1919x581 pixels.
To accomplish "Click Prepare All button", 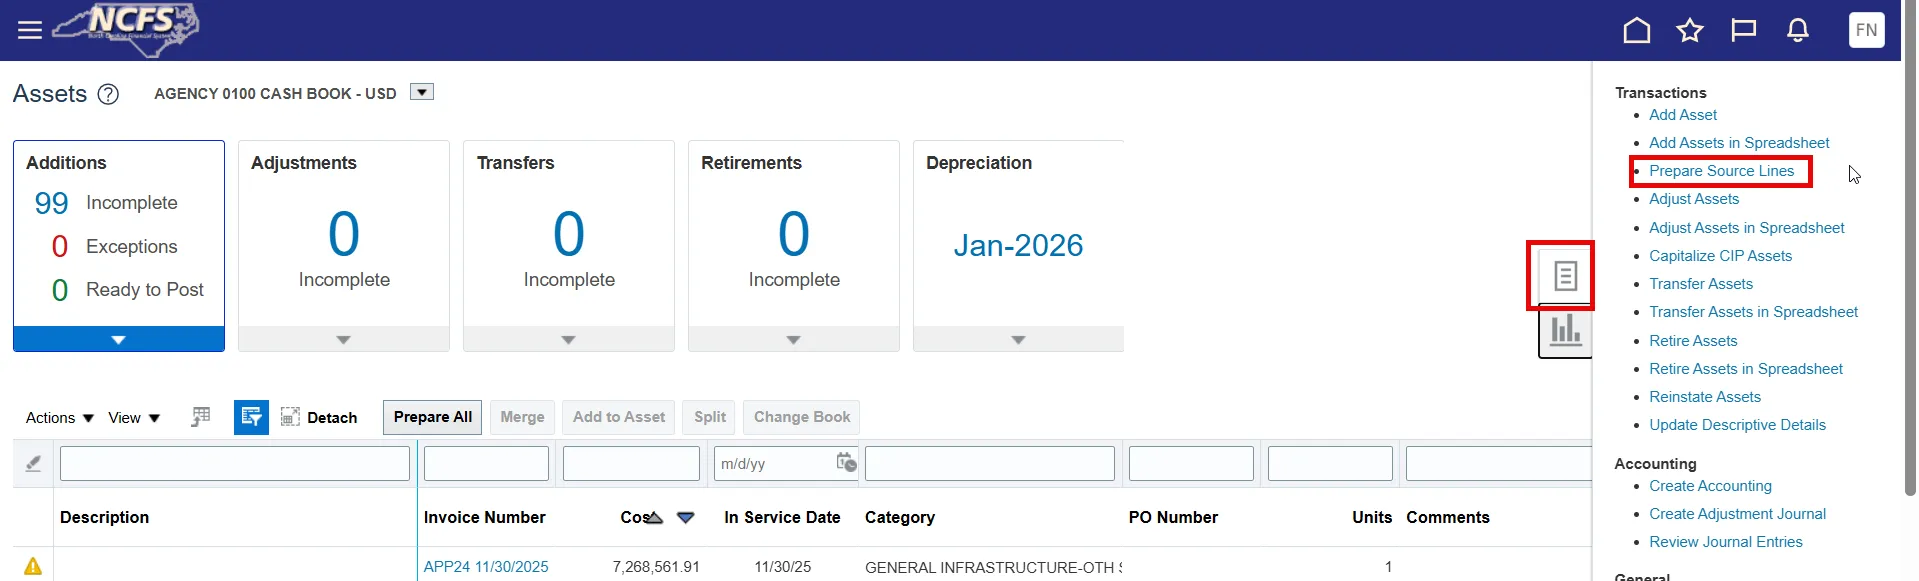I will coord(432,417).
